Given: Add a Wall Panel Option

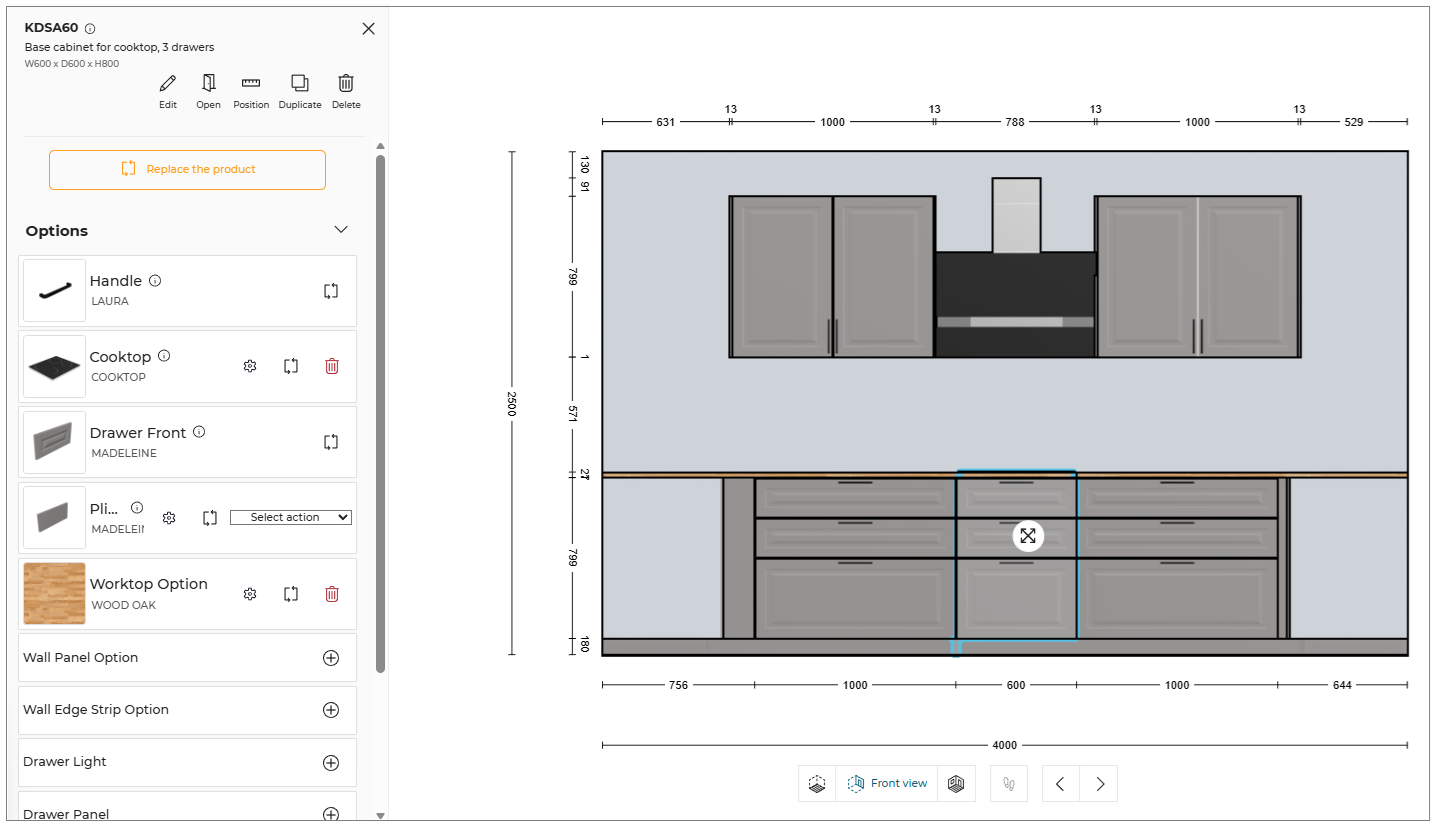Looking at the screenshot, I should click(x=331, y=658).
